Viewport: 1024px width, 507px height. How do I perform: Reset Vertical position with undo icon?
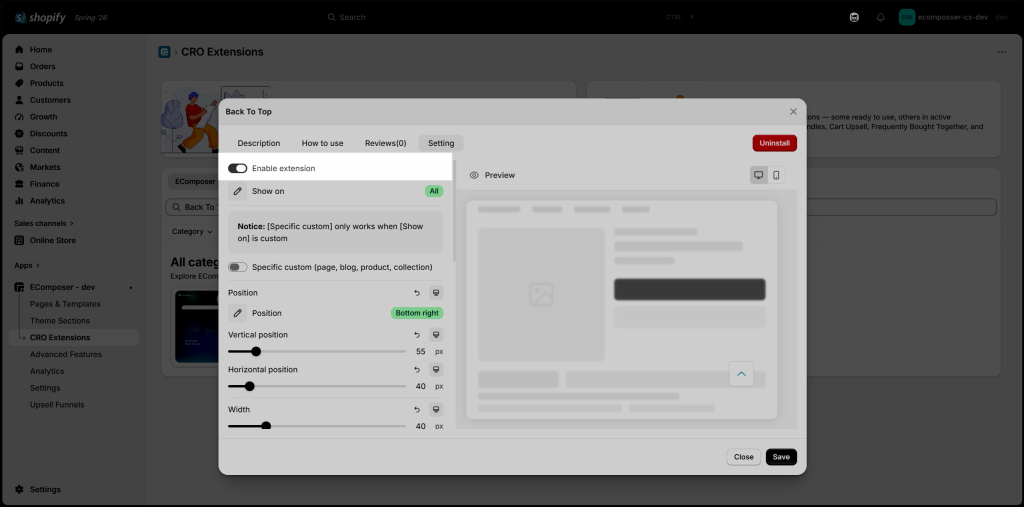click(x=417, y=335)
